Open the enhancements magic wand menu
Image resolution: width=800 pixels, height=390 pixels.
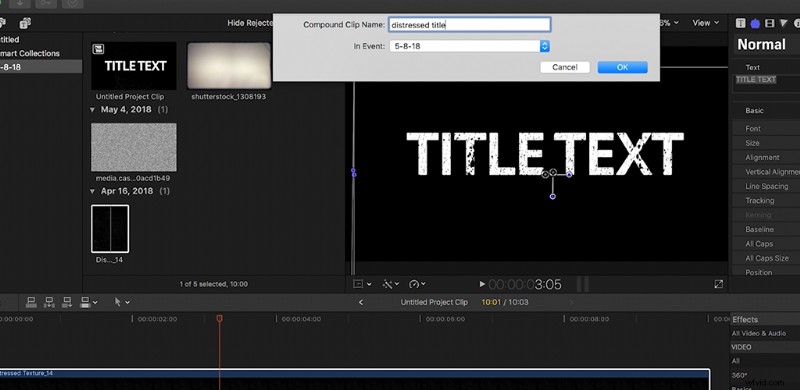pos(391,284)
